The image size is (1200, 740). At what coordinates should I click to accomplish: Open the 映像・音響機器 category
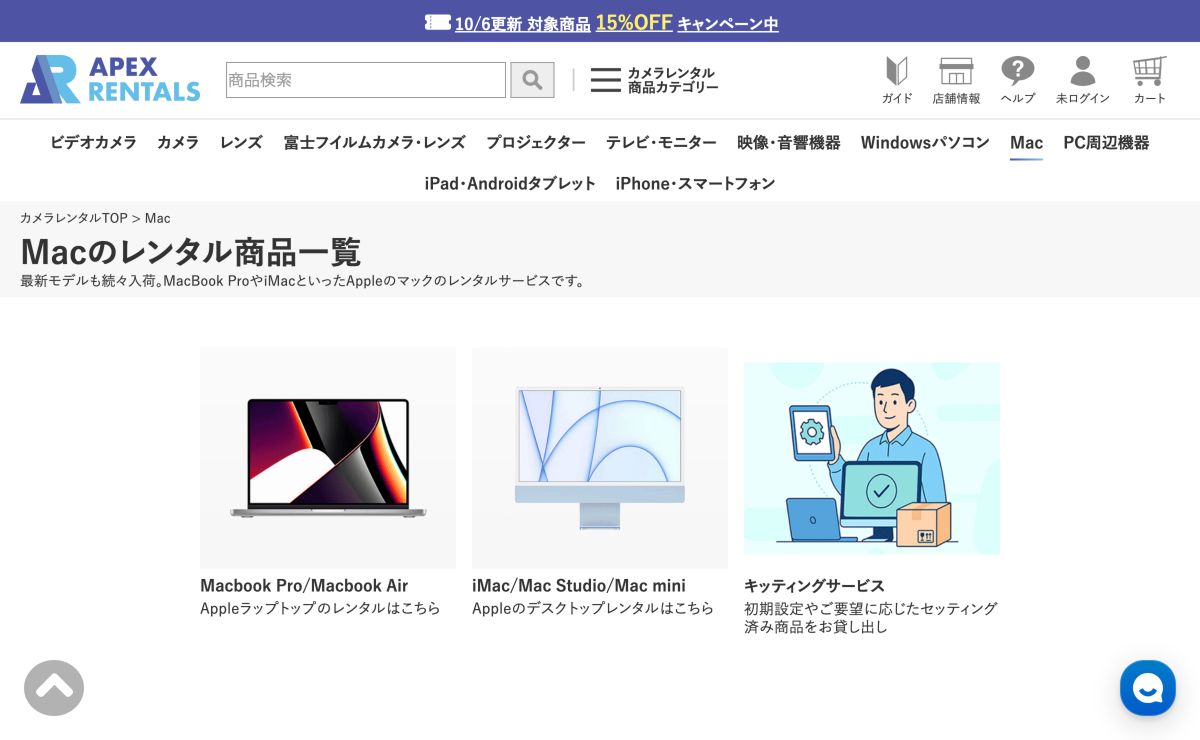click(x=789, y=143)
